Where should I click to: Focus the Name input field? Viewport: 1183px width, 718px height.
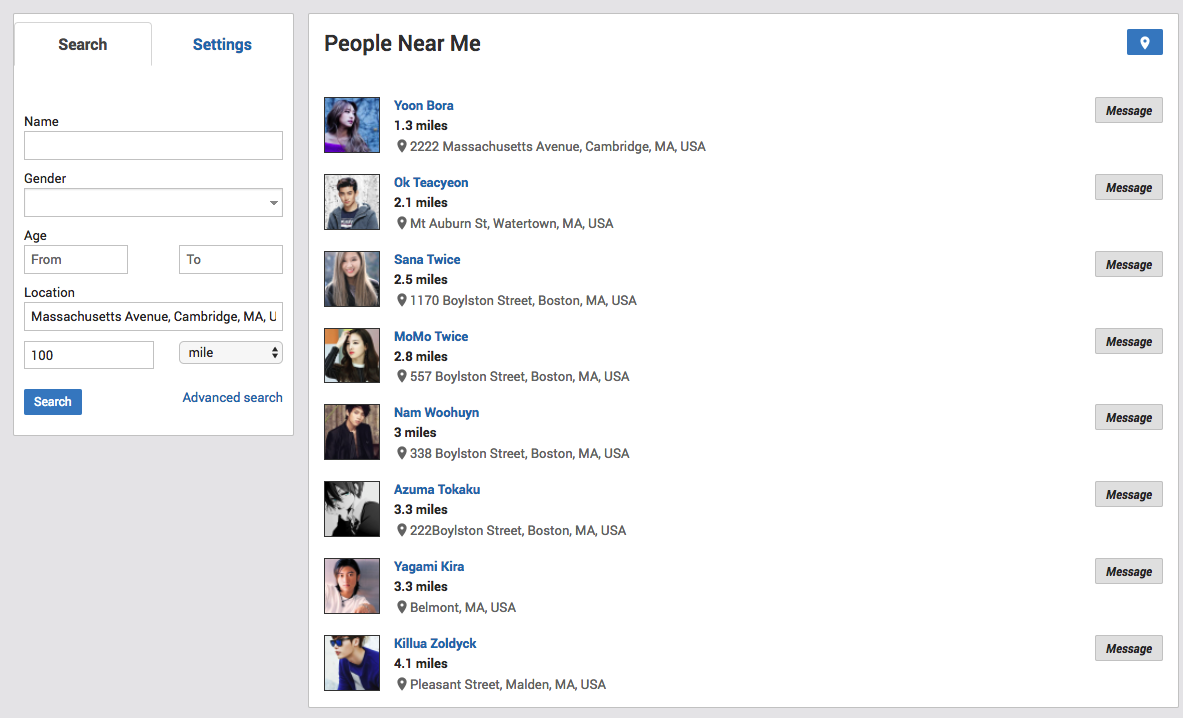153,146
